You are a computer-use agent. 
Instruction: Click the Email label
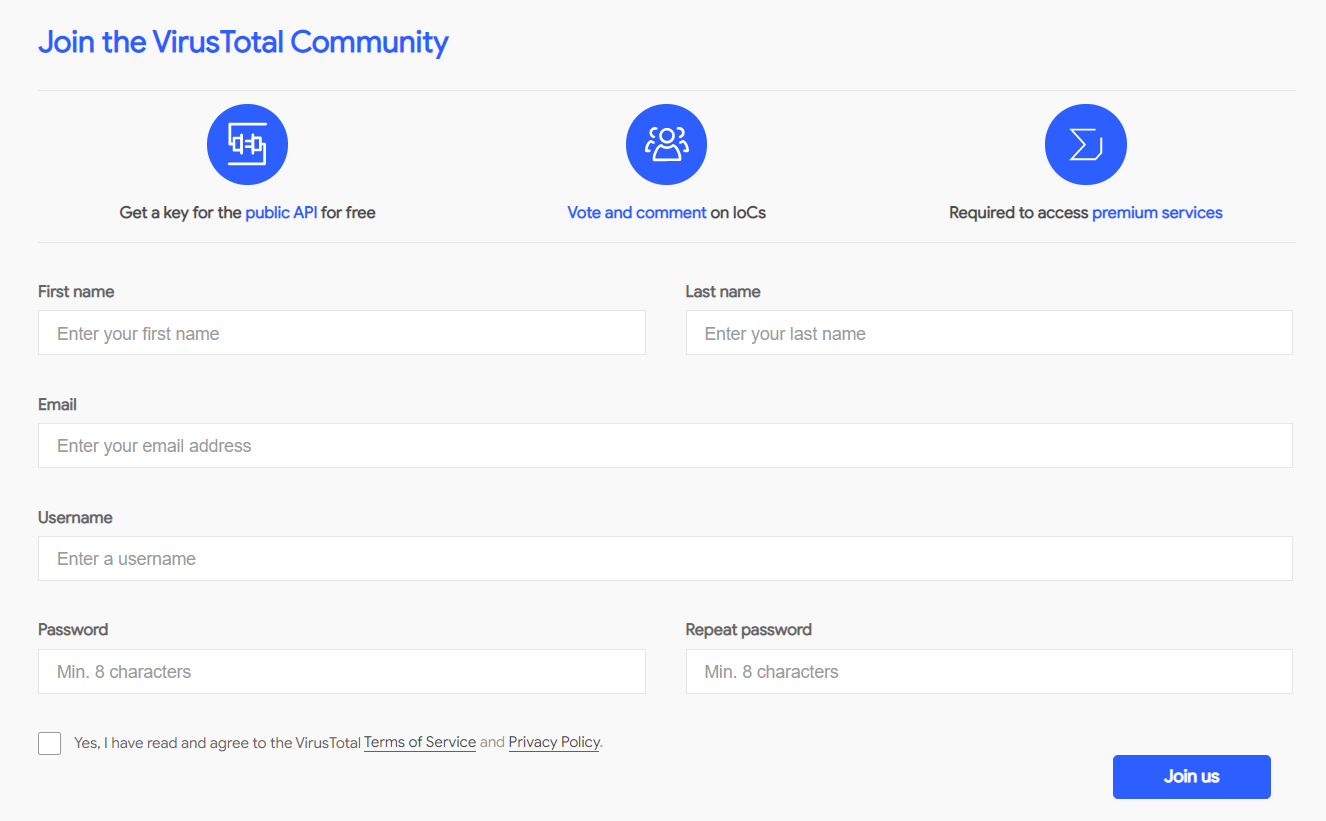tap(57, 405)
